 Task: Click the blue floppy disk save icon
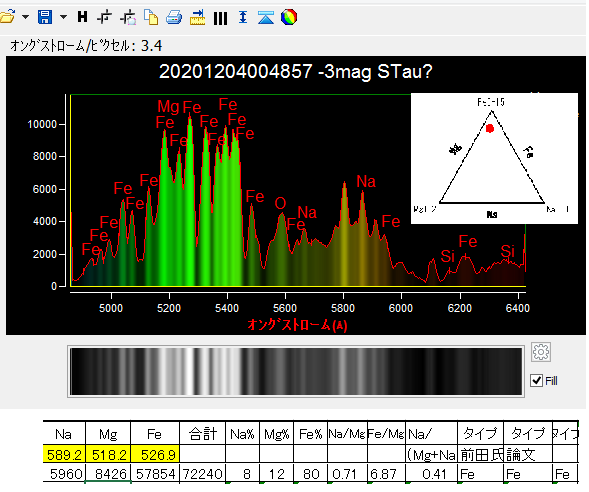pyautogui.click(x=45, y=17)
